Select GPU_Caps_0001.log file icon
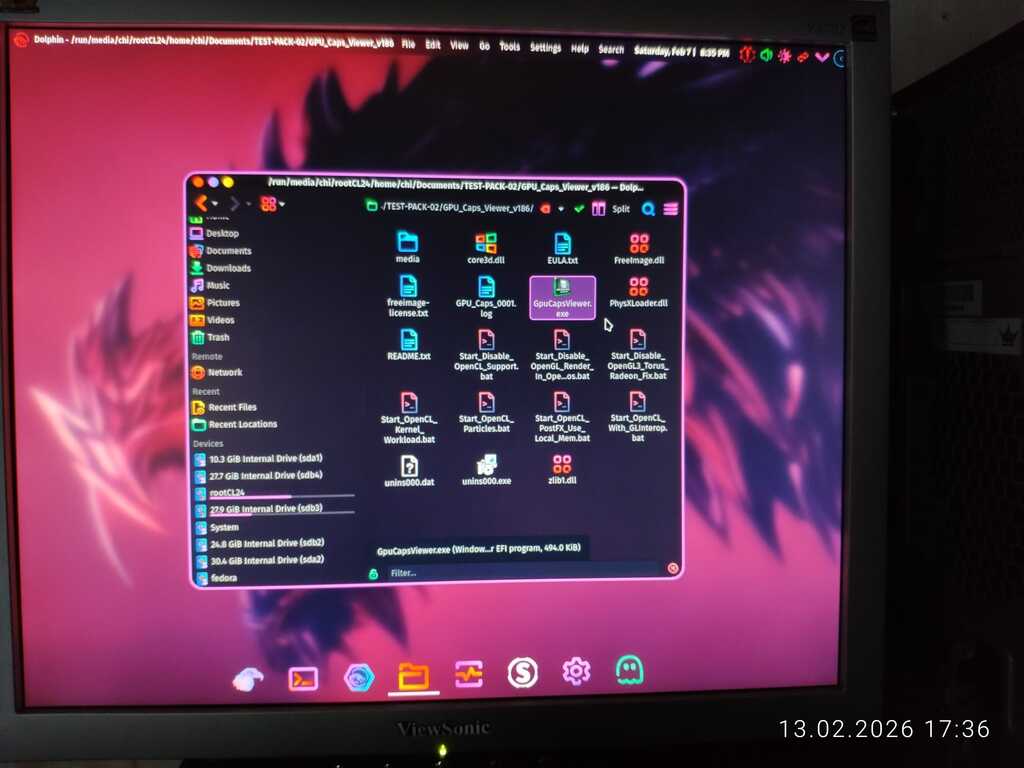 [486, 287]
